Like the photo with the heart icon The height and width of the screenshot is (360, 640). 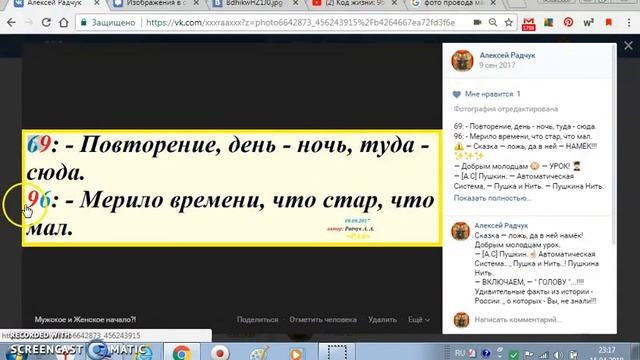tap(457, 94)
